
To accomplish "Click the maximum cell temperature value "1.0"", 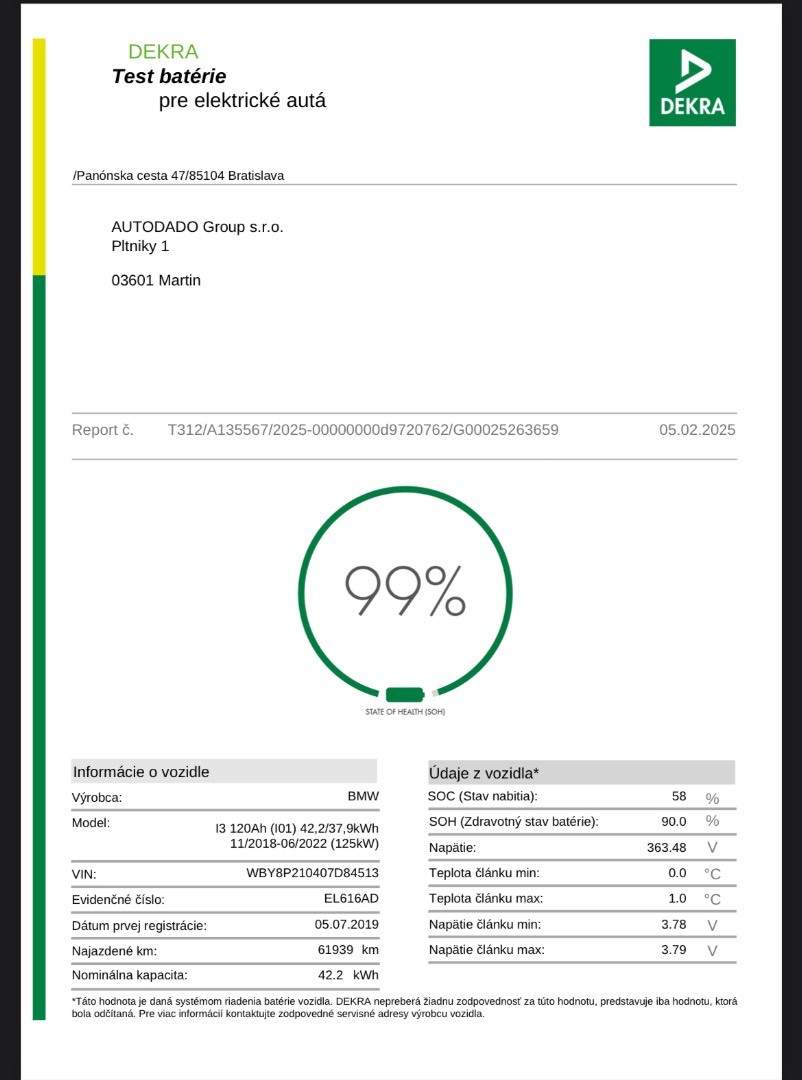I will coord(678,898).
